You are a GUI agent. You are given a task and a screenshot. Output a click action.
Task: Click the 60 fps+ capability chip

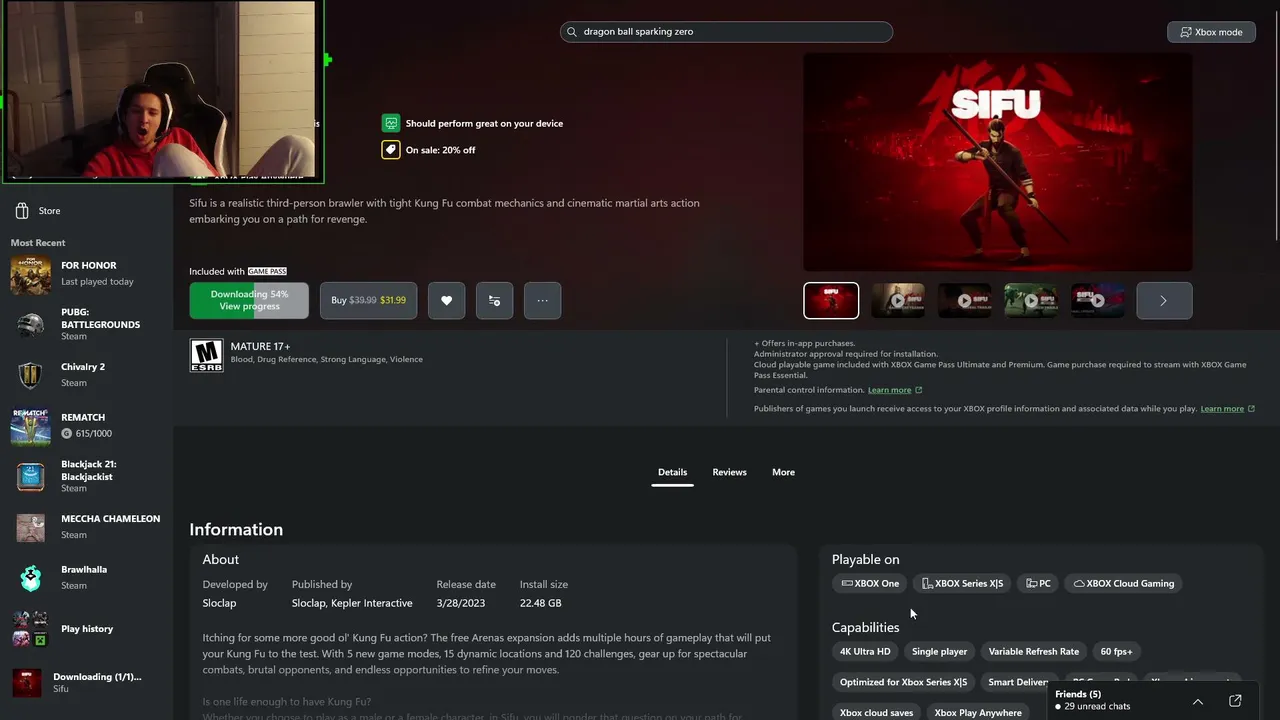coord(1117,652)
